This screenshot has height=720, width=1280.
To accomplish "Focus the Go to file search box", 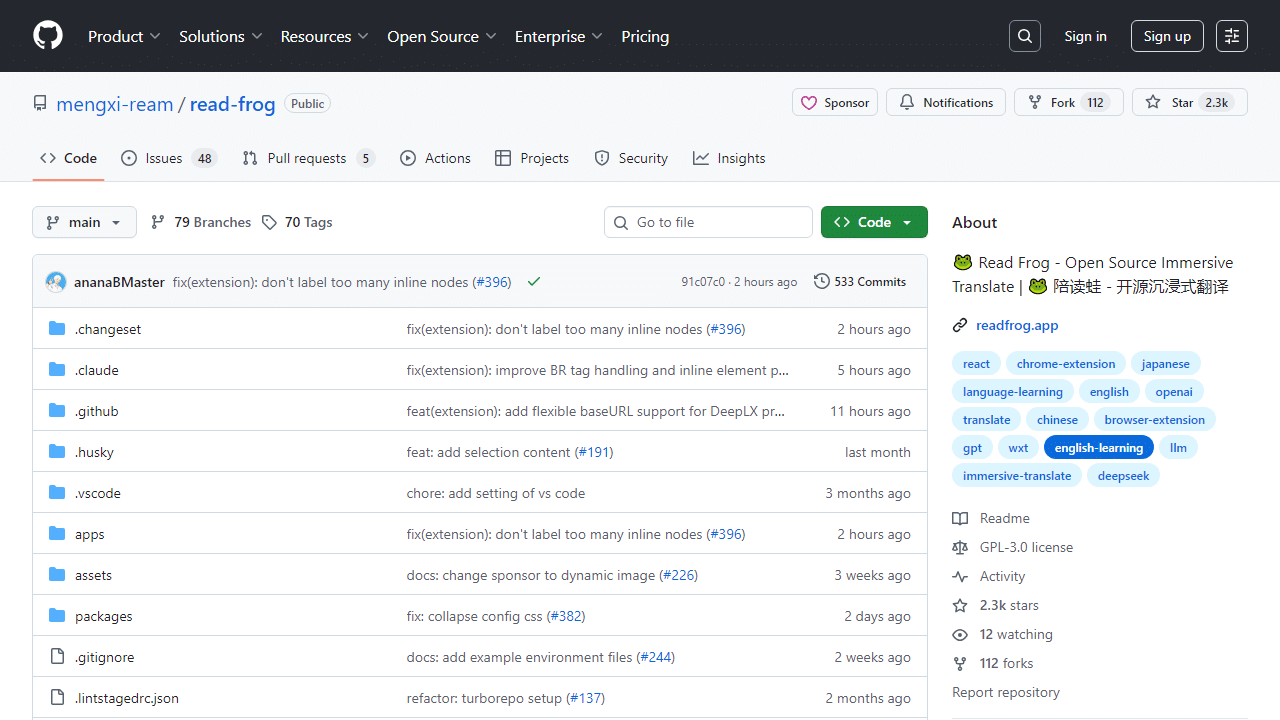I will click(x=708, y=222).
